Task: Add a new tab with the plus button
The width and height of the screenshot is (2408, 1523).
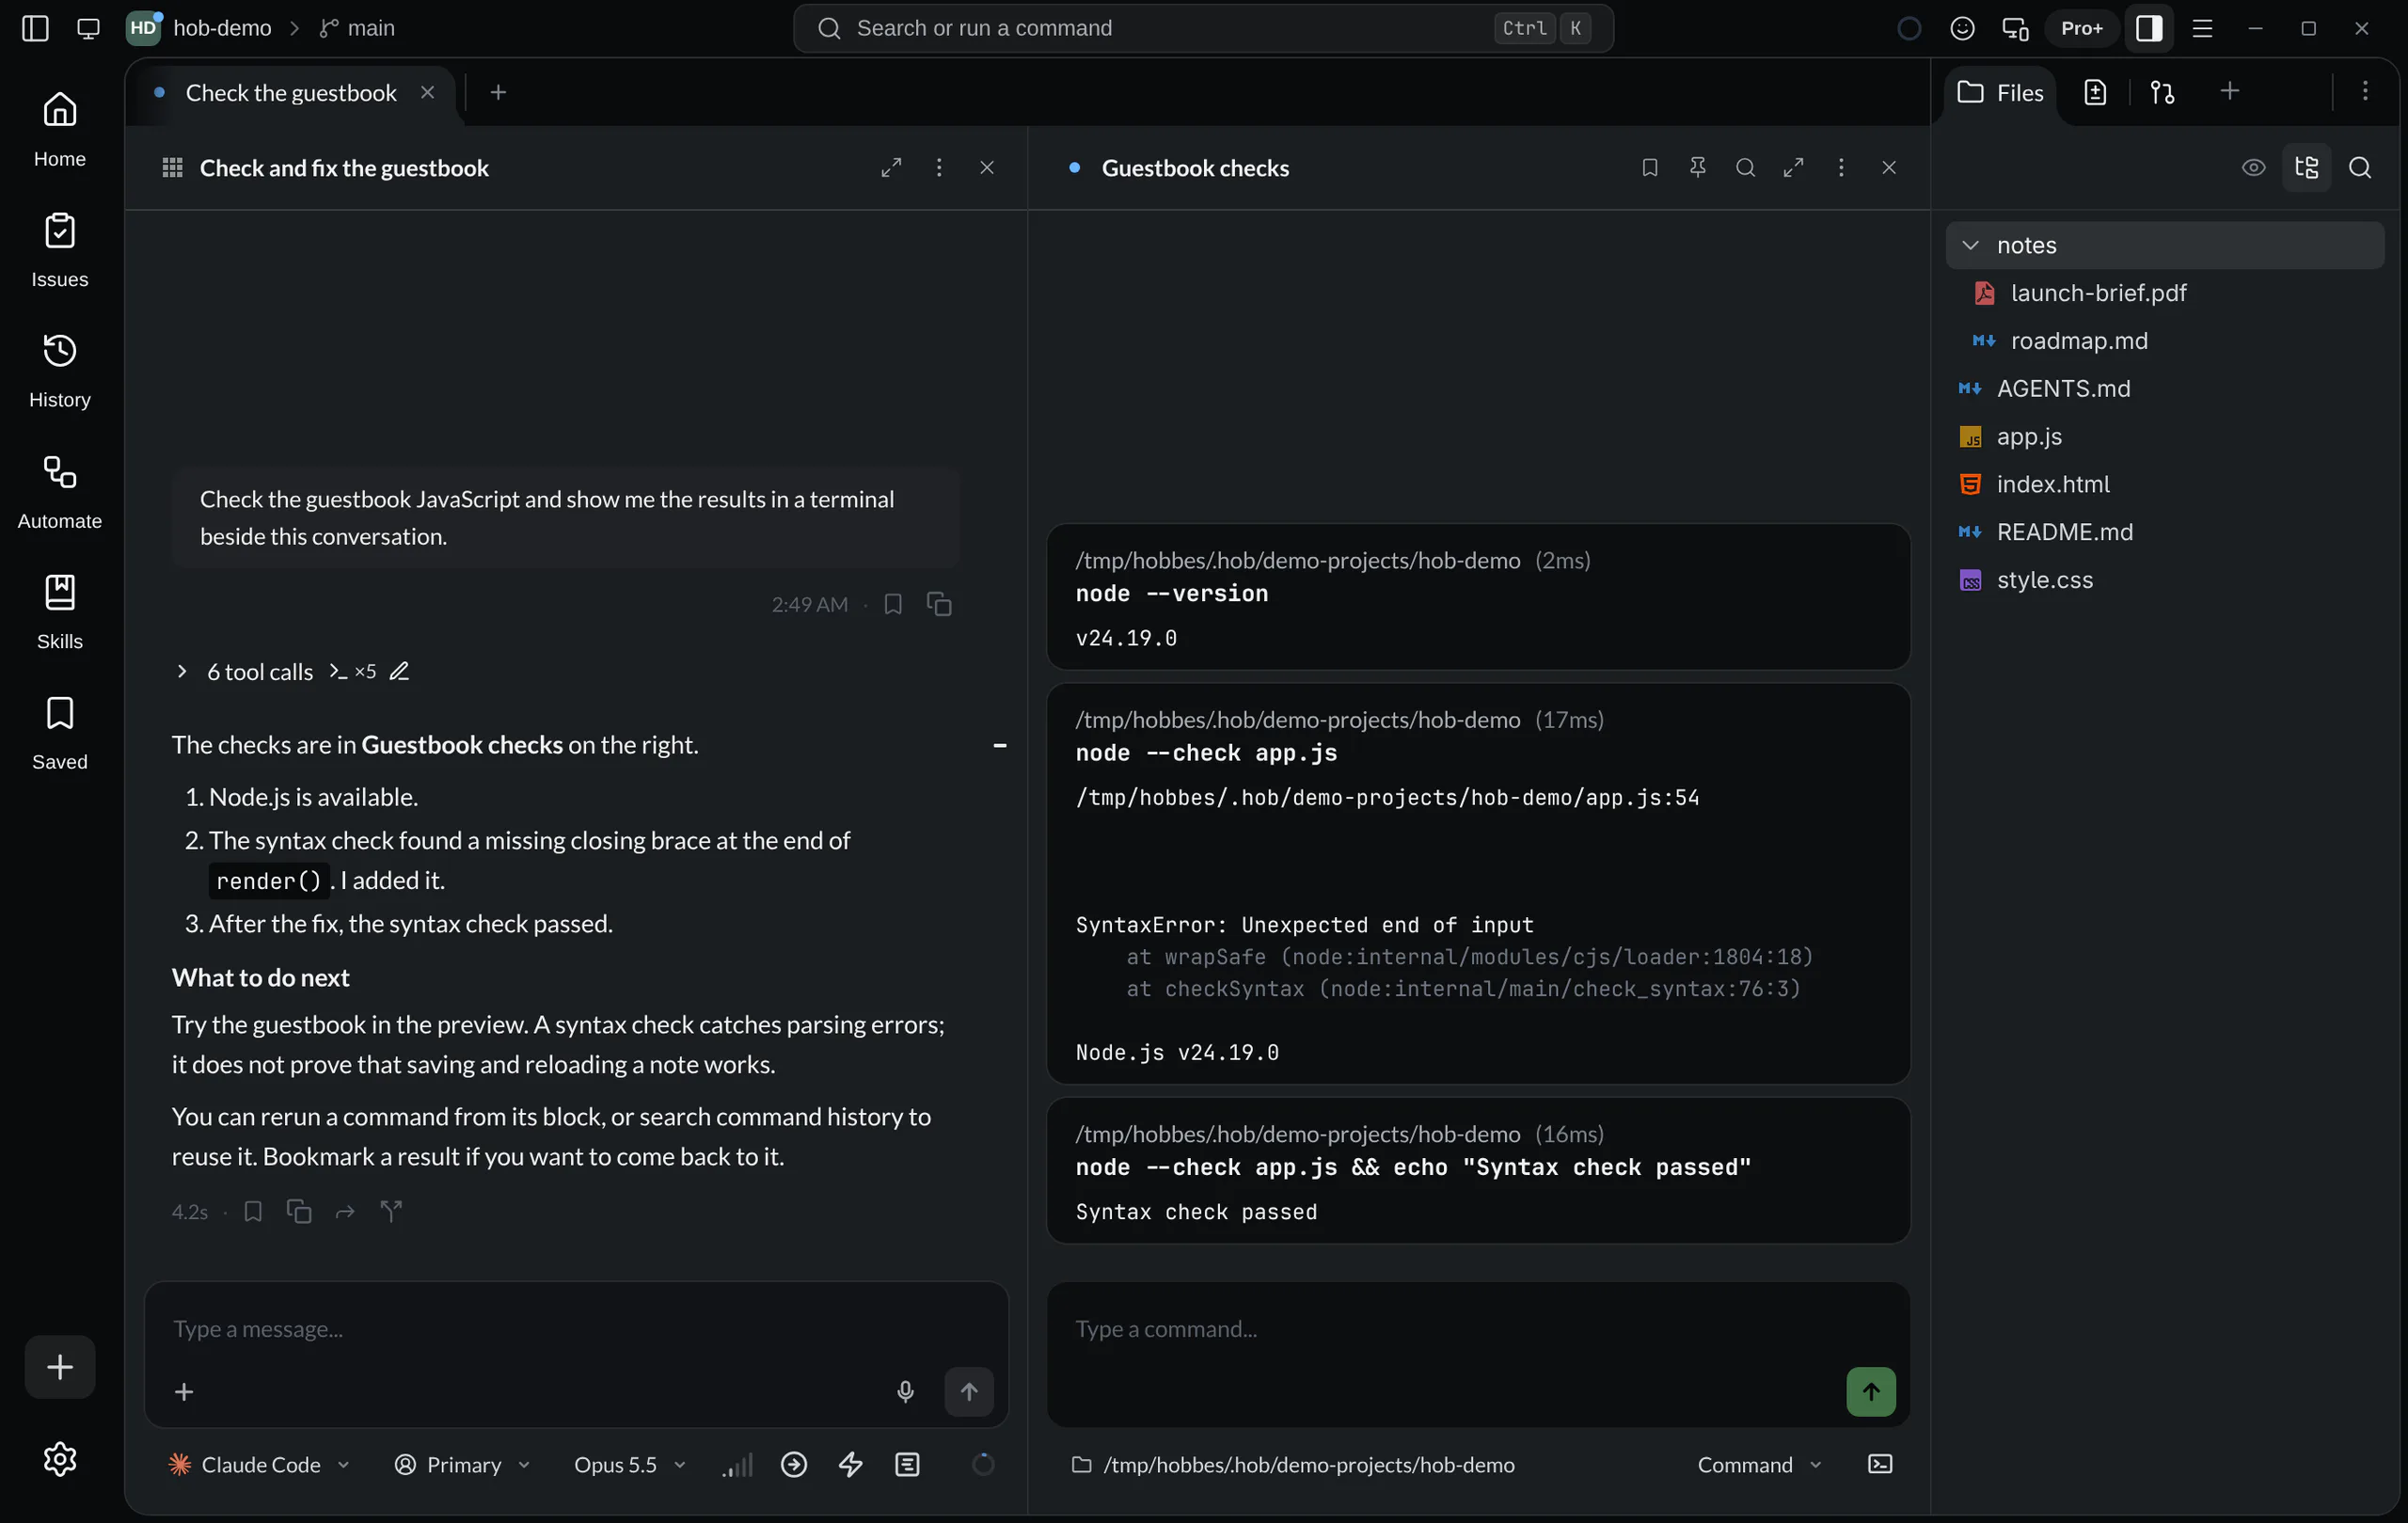Action: pos(498,92)
